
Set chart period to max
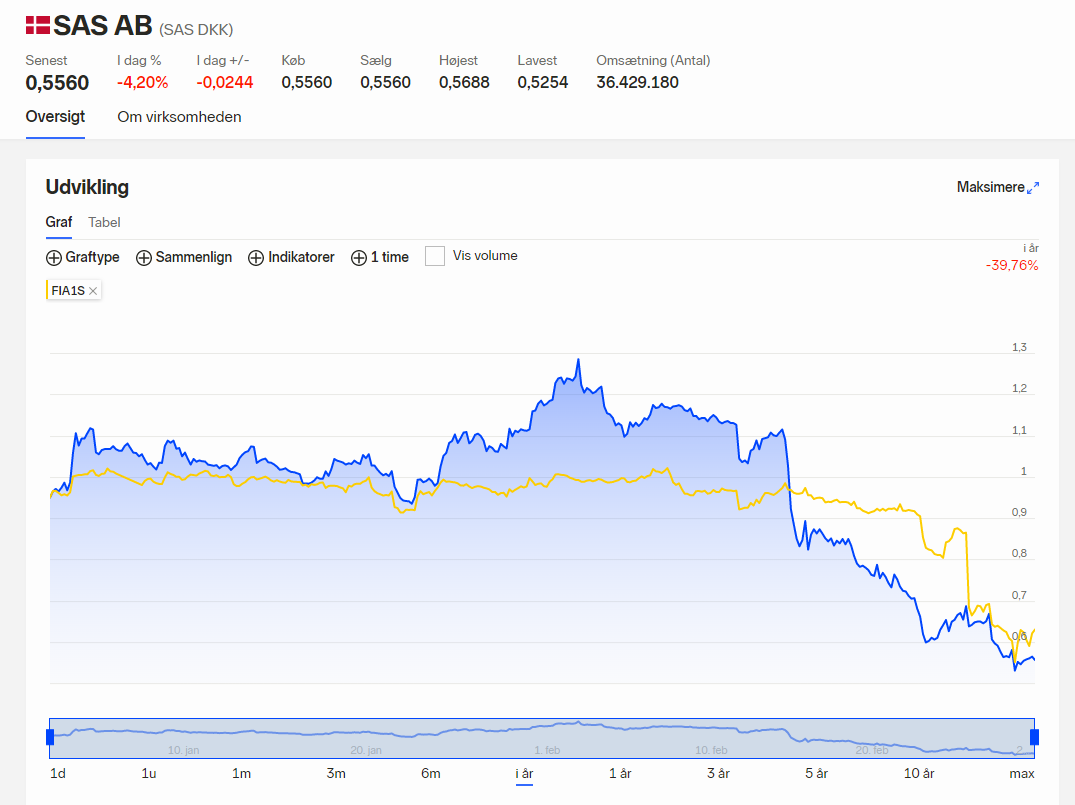pos(1022,773)
